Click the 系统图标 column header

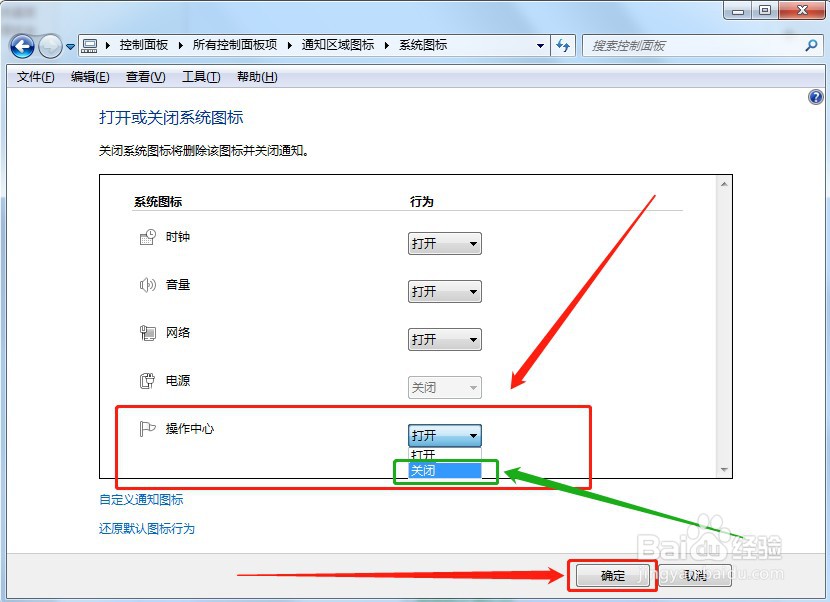(158, 202)
